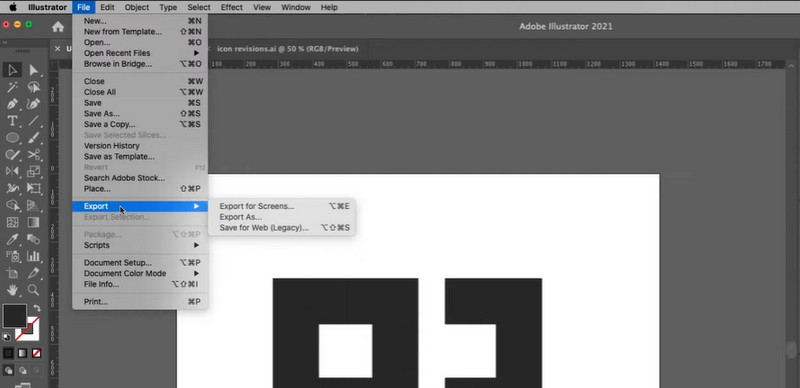The height and width of the screenshot is (388, 800).
Task: Select the Mesh tool
Action: (x=12, y=222)
